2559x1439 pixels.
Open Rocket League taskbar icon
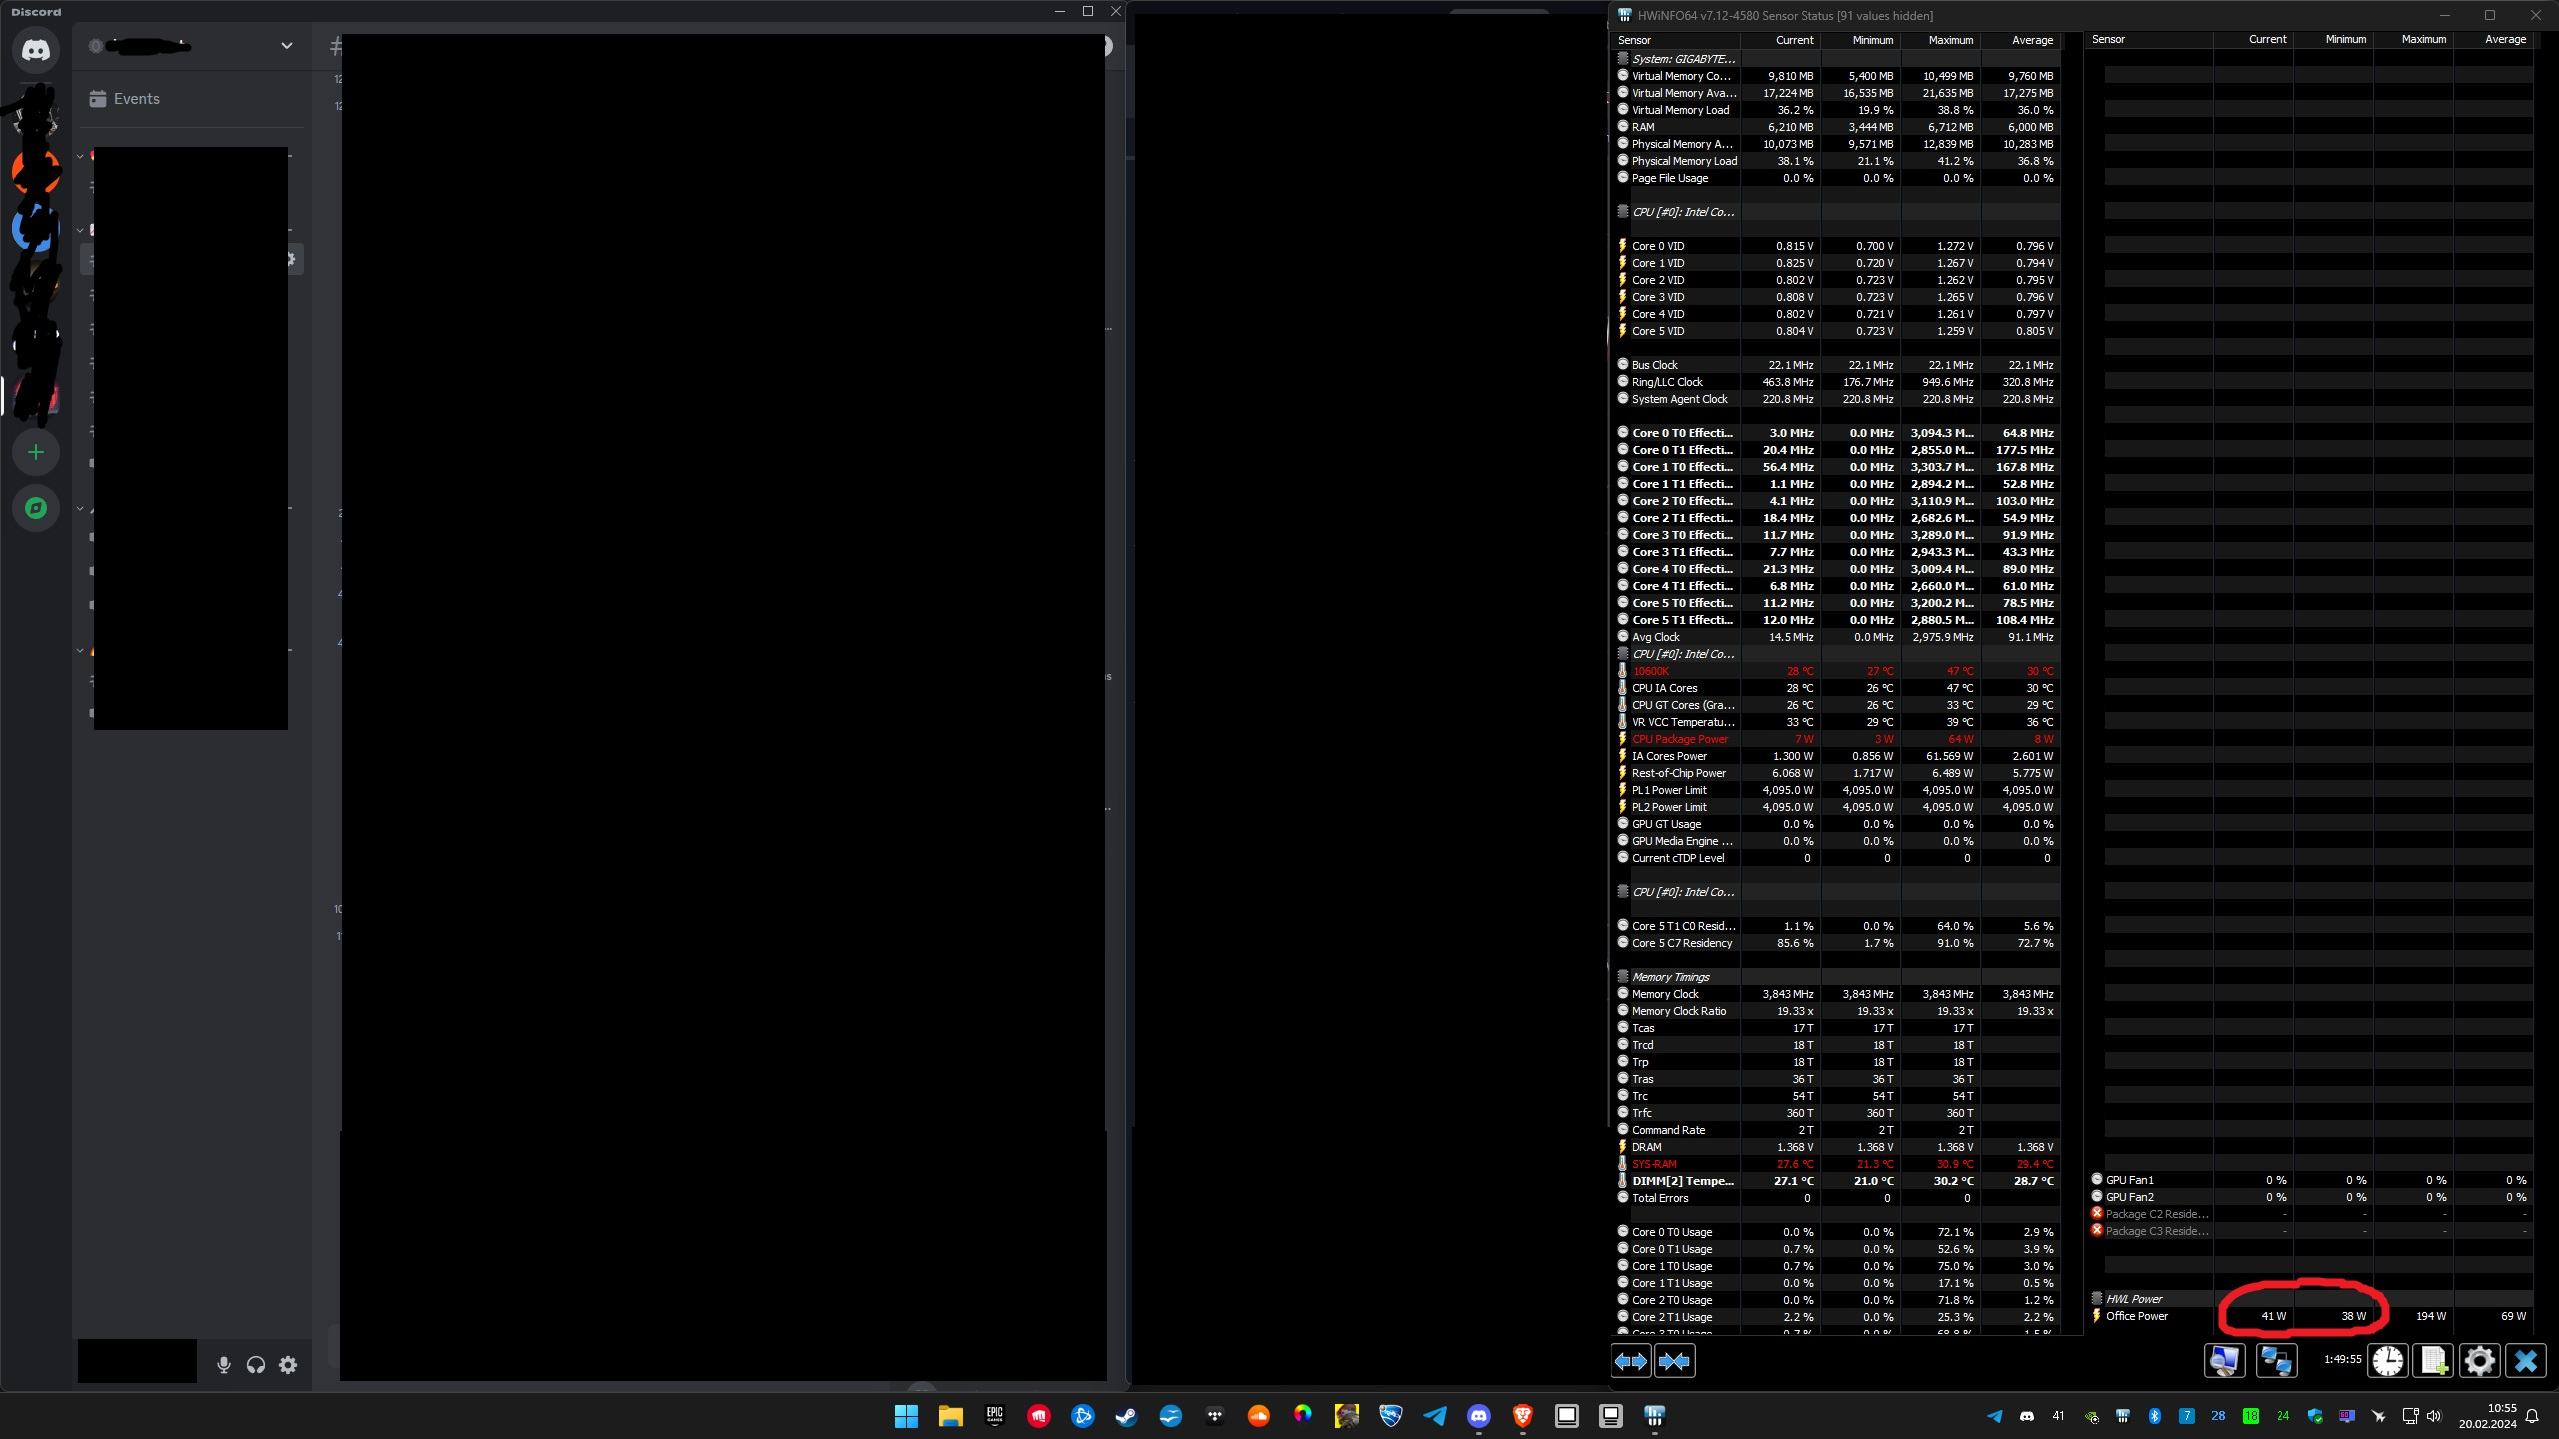[1390, 1416]
